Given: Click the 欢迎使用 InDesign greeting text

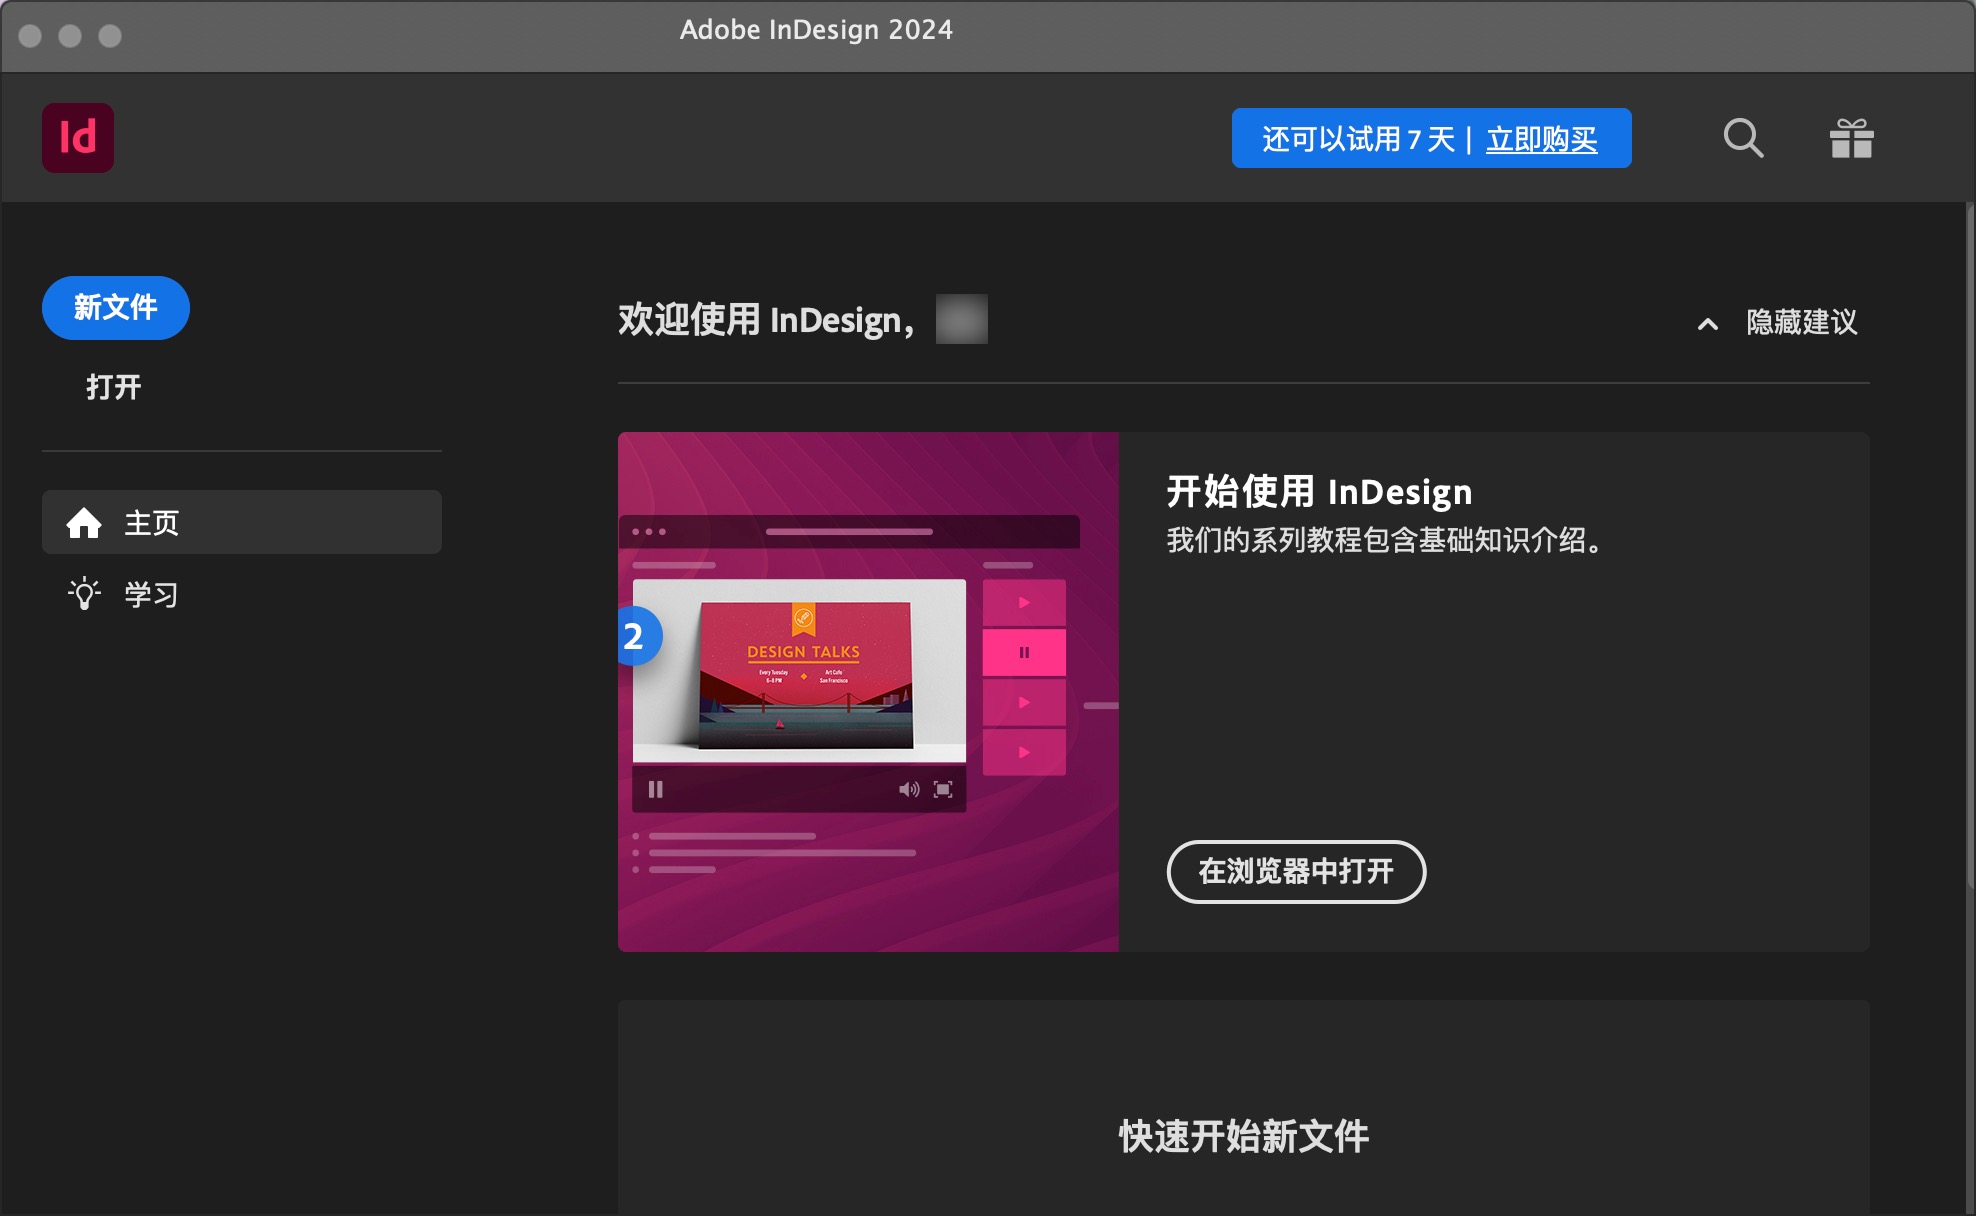Looking at the screenshot, I should click(766, 320).
